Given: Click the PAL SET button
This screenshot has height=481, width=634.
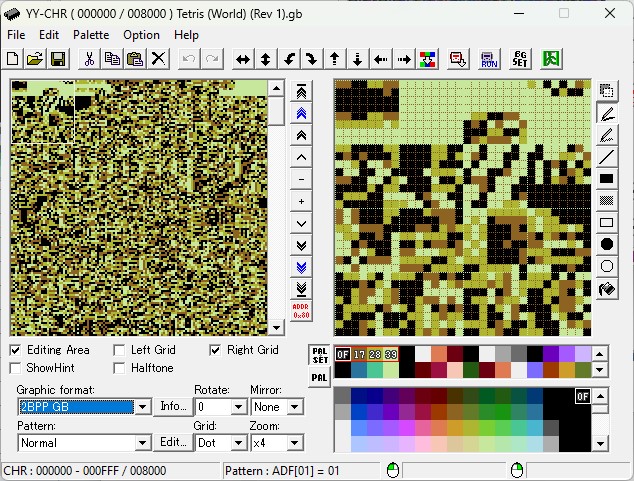Looking at the screenshot, I should pyautogui.click(x=319, y=355).
